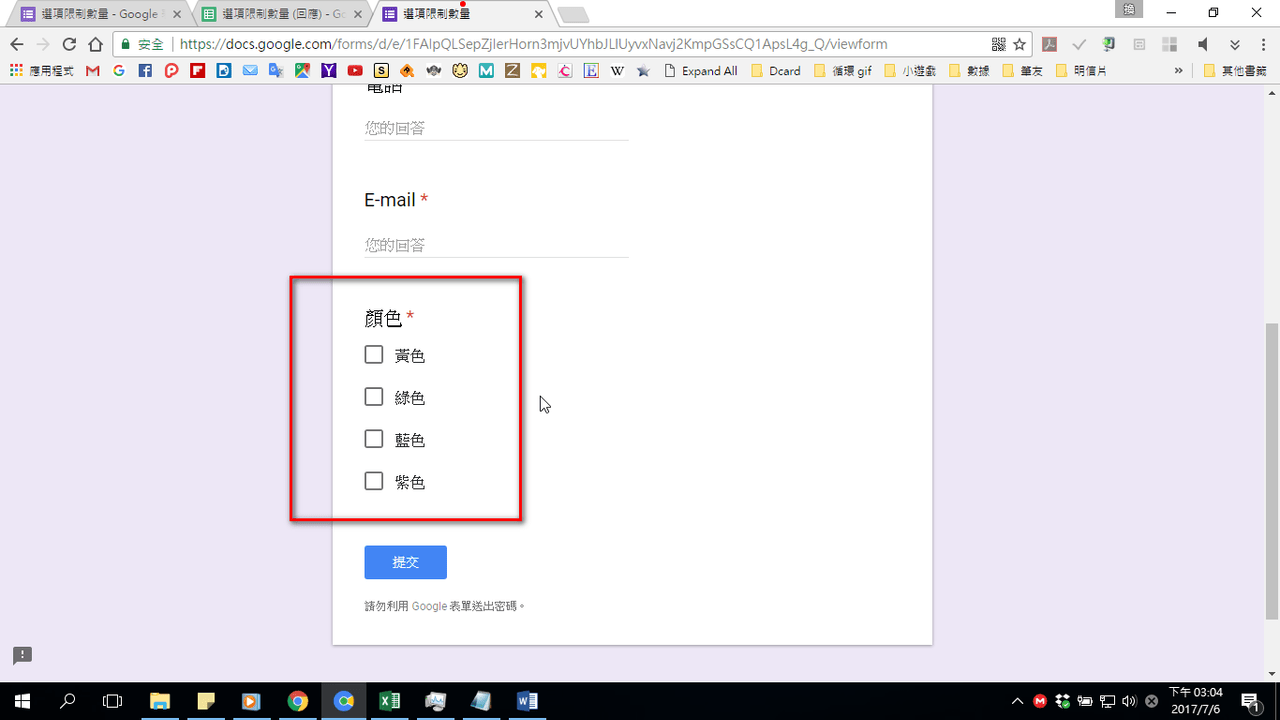Close the 選項限制數量 (回應) tab
This screenshot has height=720, width=1280.
click(358, 14)
